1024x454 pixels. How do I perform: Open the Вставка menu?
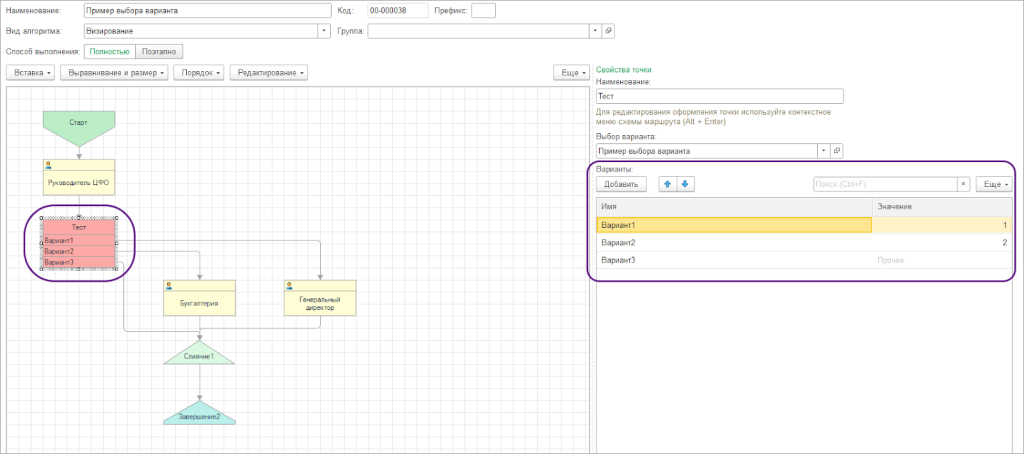click(30, 73)
